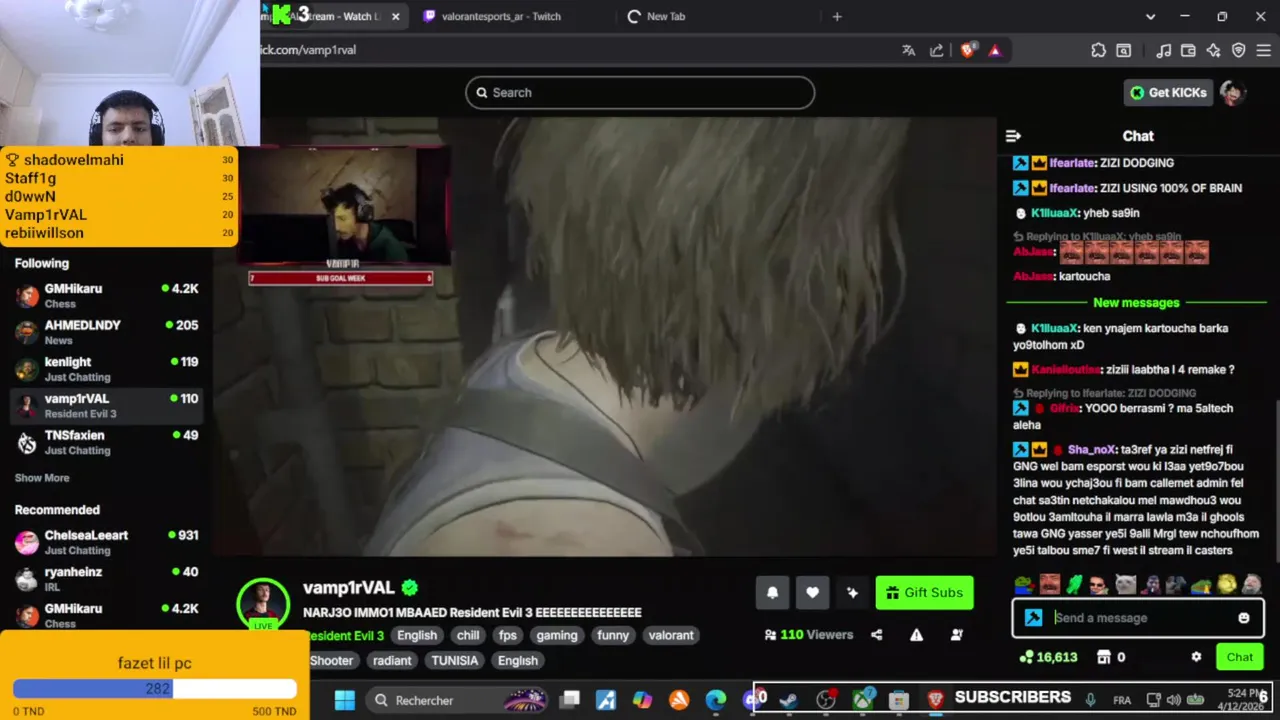
Task: Open chat settings gear icon
Action: 1196,657
